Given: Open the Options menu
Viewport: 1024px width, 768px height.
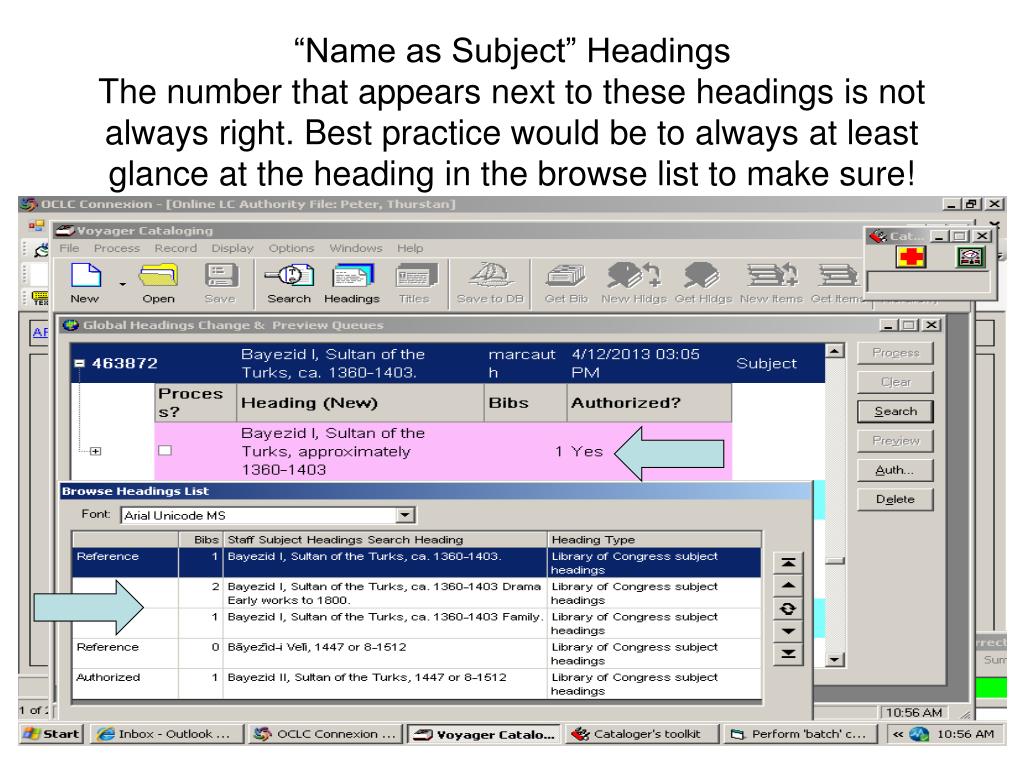Looking at the screenshot, I should tap(291, 248).
